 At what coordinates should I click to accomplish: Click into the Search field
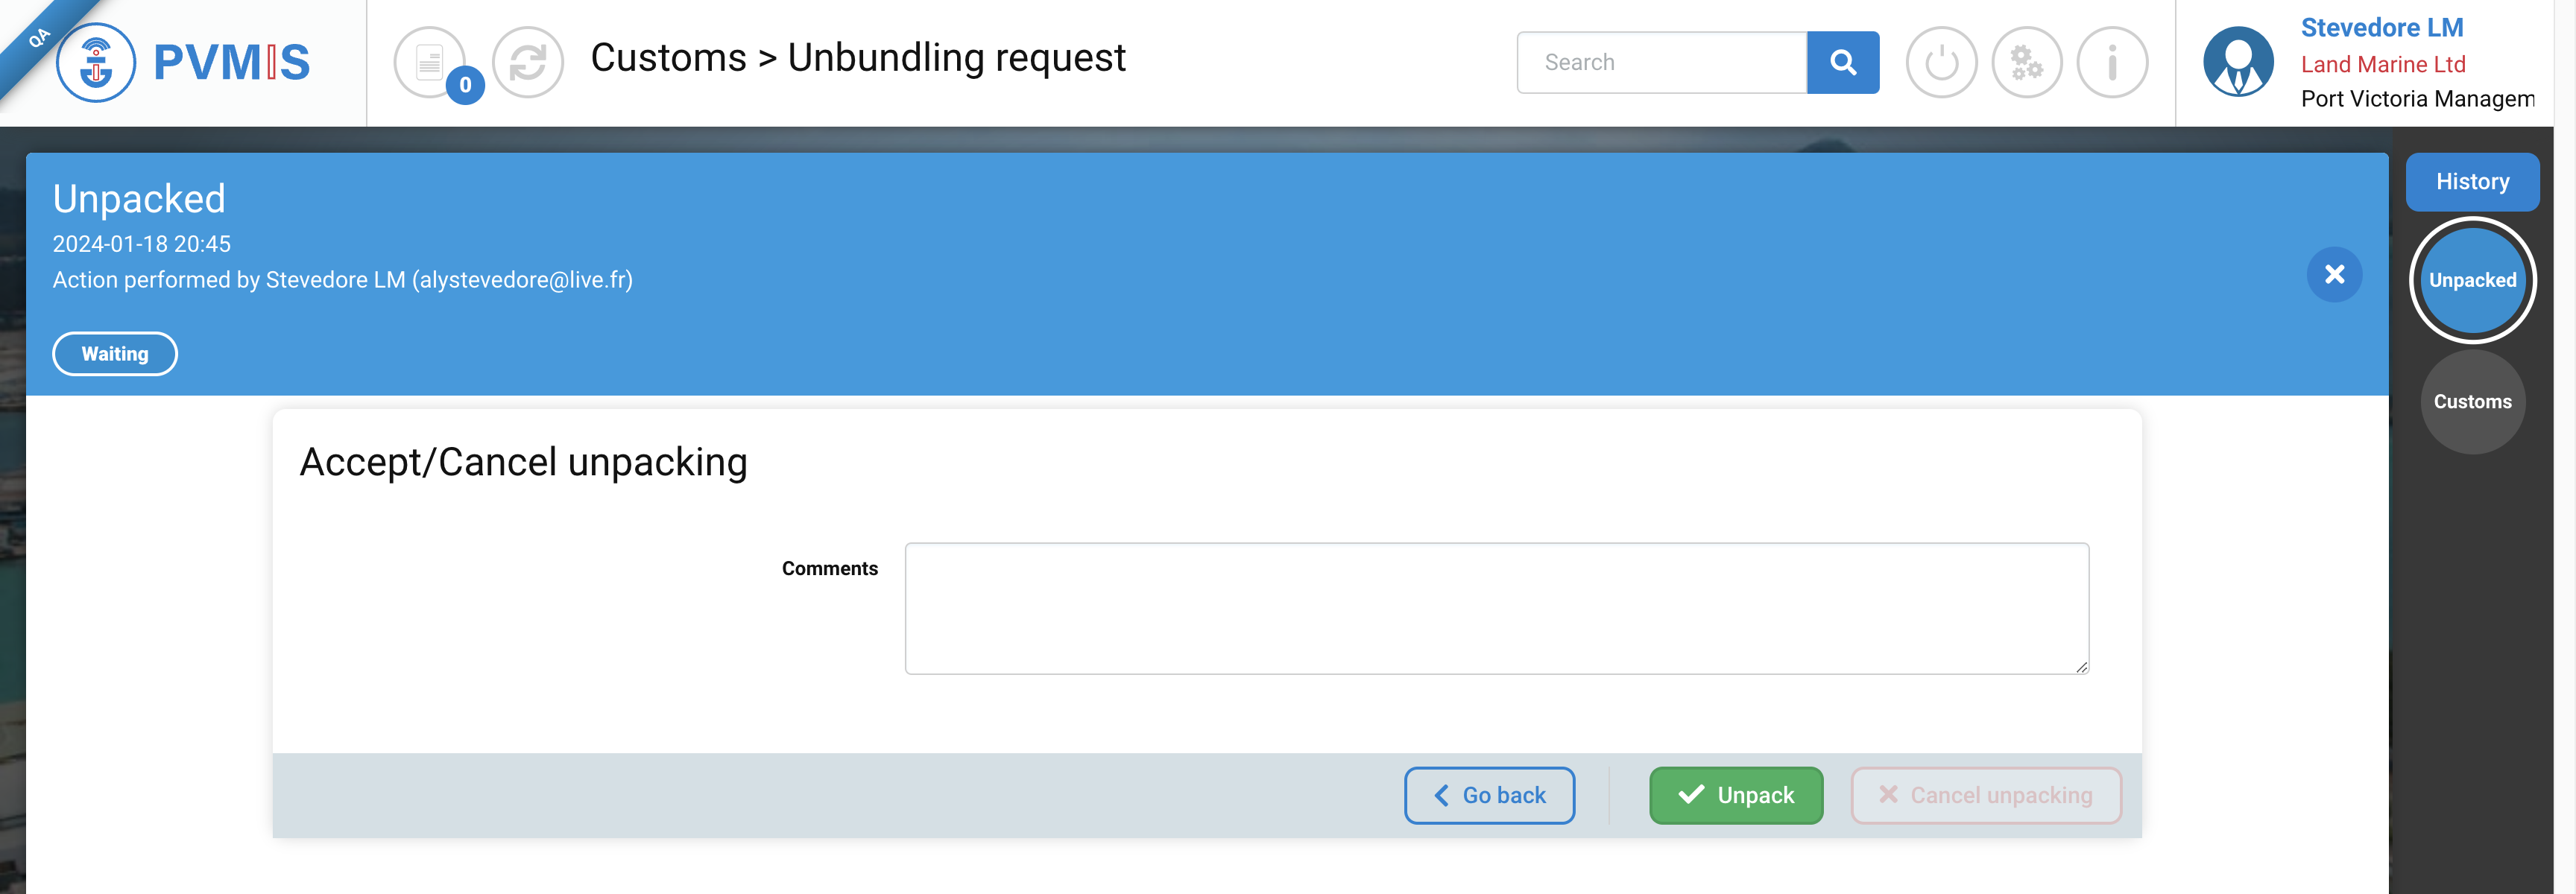[x=1661, y=62]
